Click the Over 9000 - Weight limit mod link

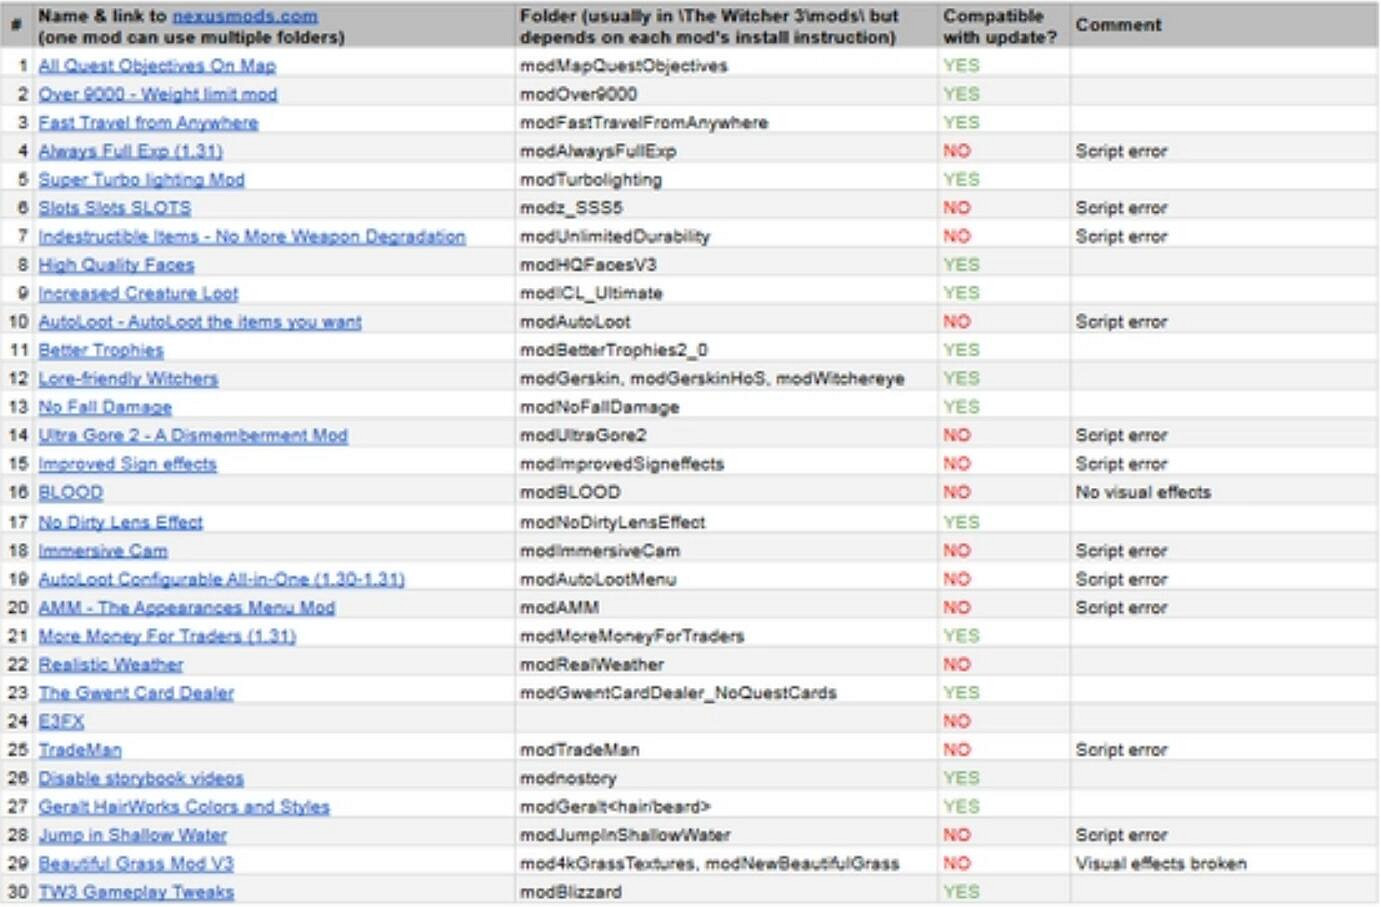pos(158,94)
